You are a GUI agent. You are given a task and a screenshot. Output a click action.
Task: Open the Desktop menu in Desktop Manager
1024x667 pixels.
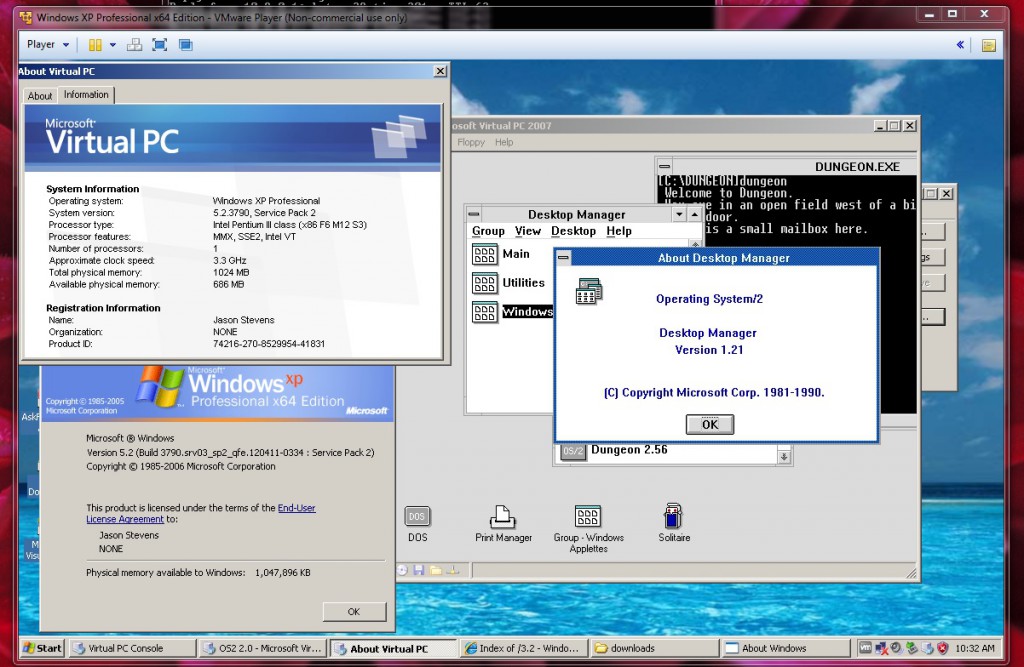pos(573,231)
